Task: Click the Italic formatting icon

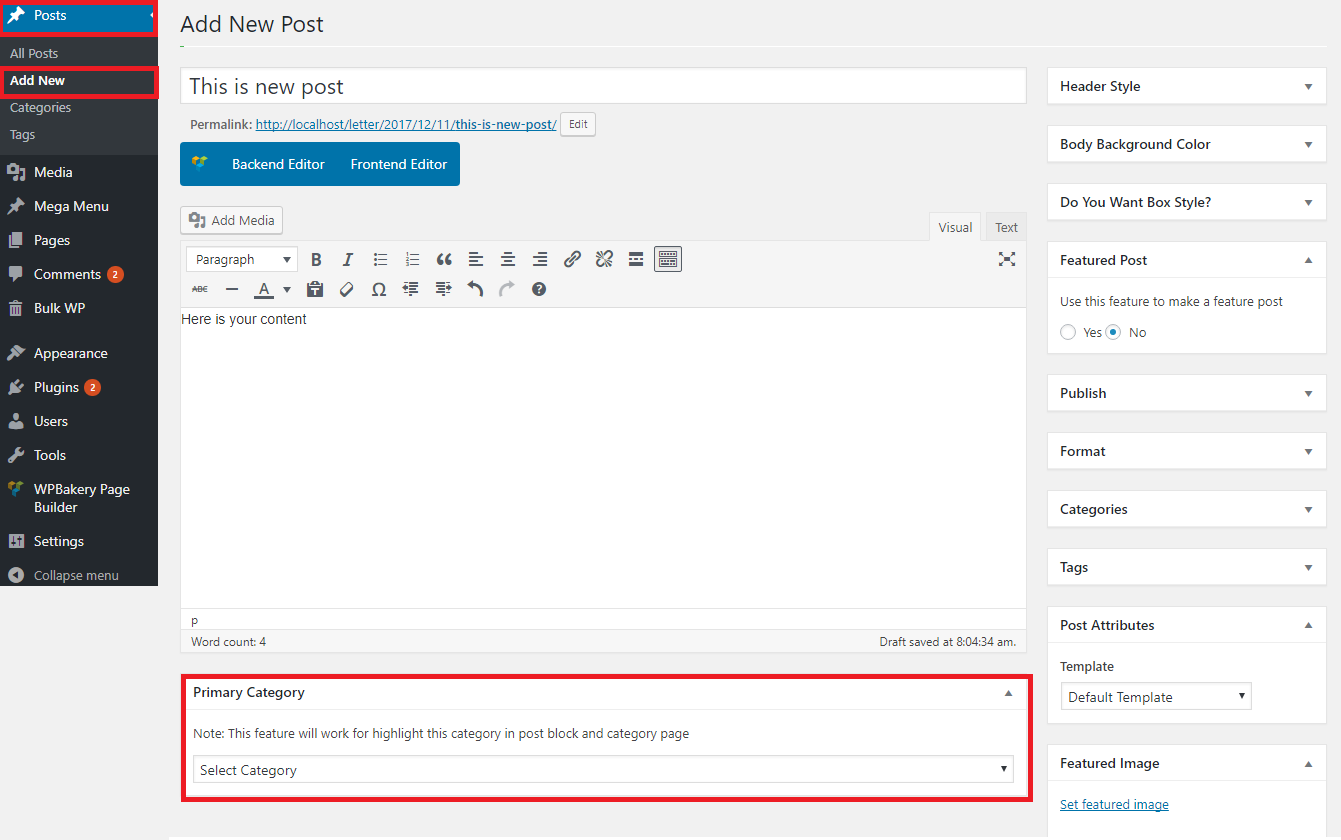Action: [x=348, y=260]
